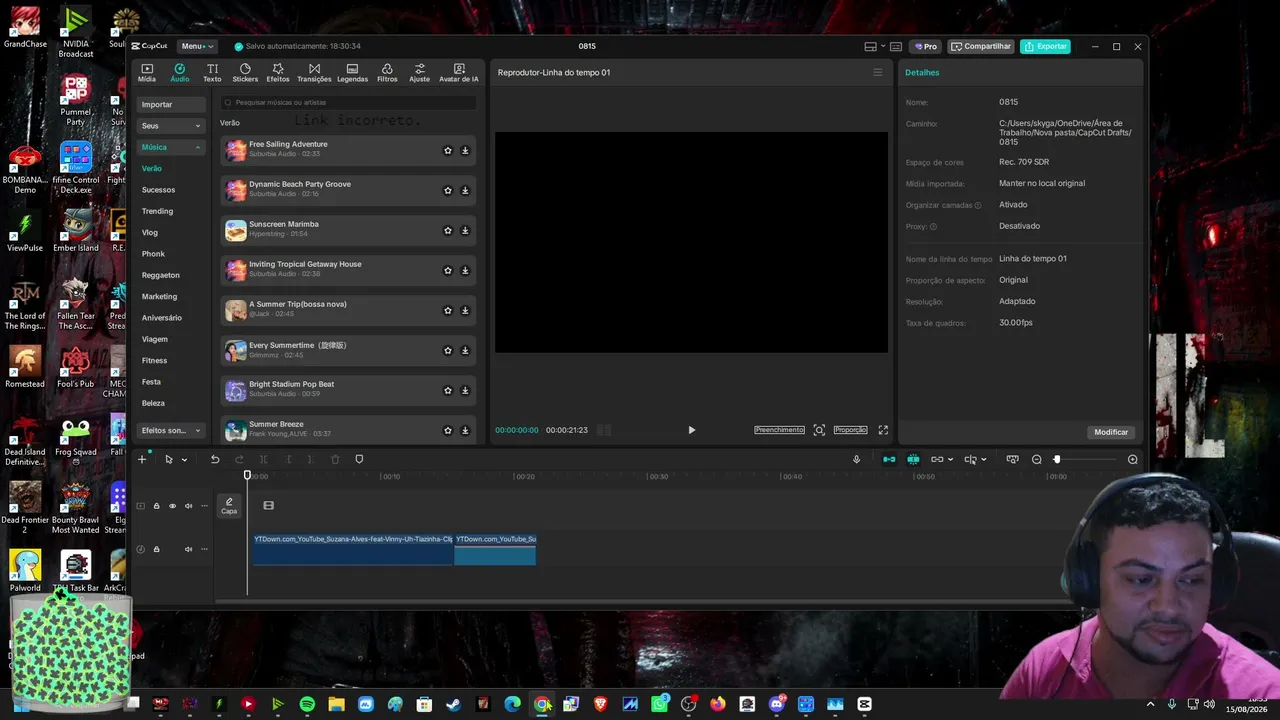The height and width of the screenshot is (720, 1280).
Task: Expand the Seus section
Action: pyautogui.click(x=171, y=126)
